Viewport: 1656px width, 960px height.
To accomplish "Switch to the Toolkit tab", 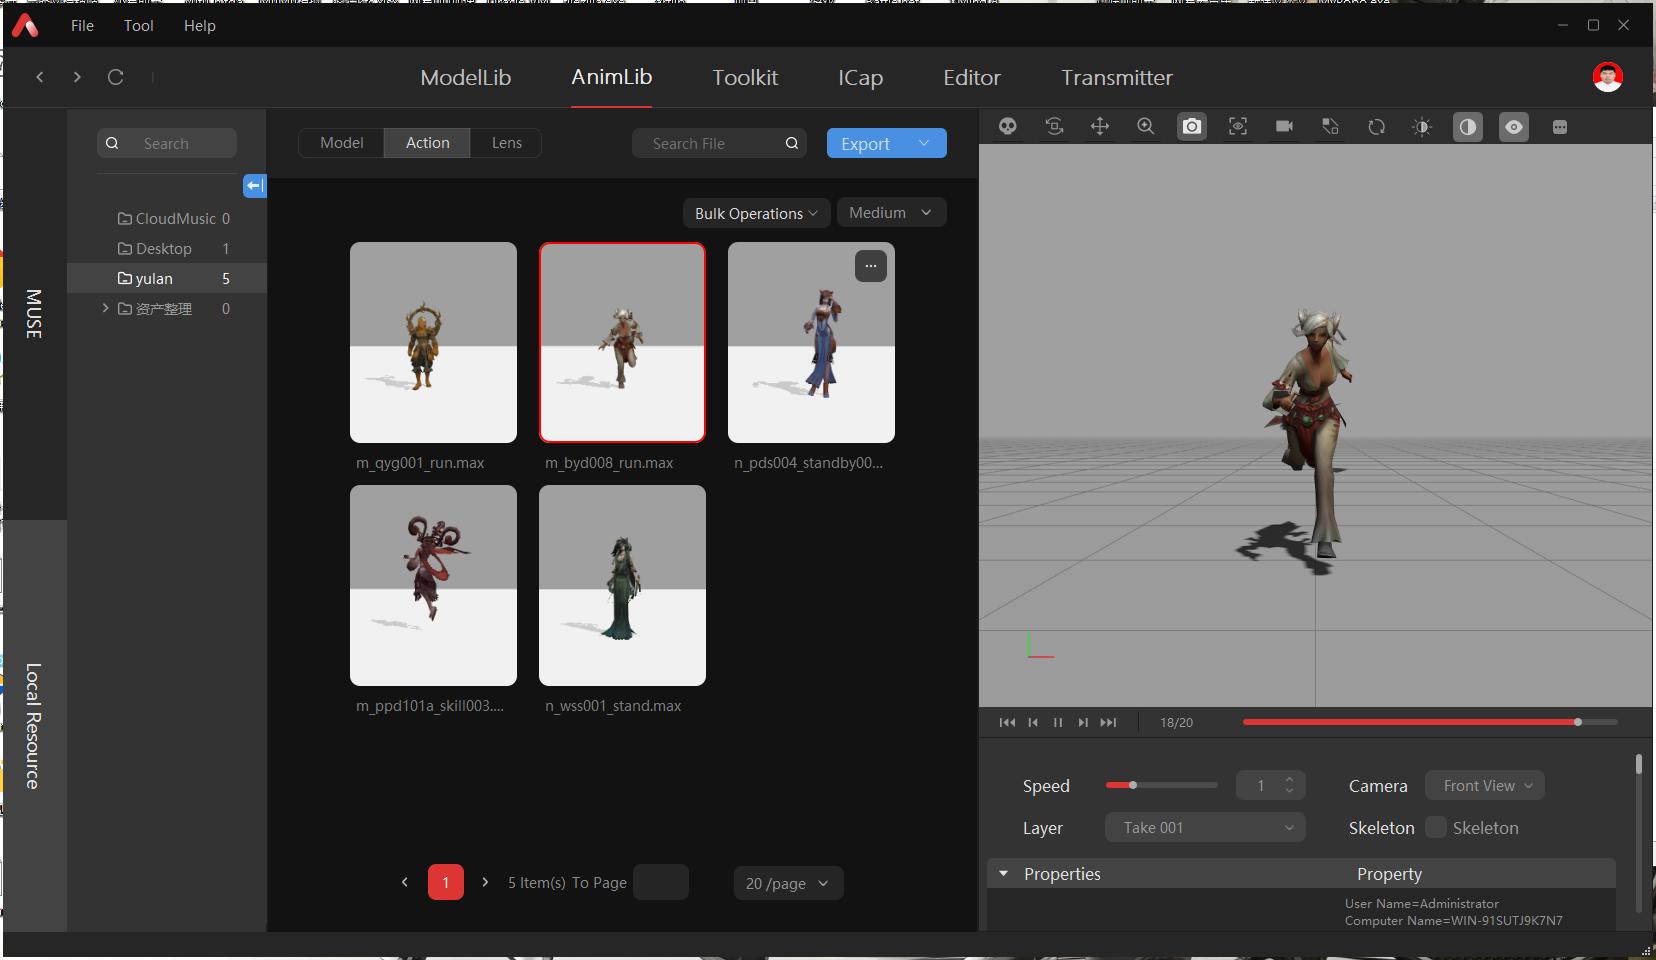I will pyautogui.click(x=745, y=77).
